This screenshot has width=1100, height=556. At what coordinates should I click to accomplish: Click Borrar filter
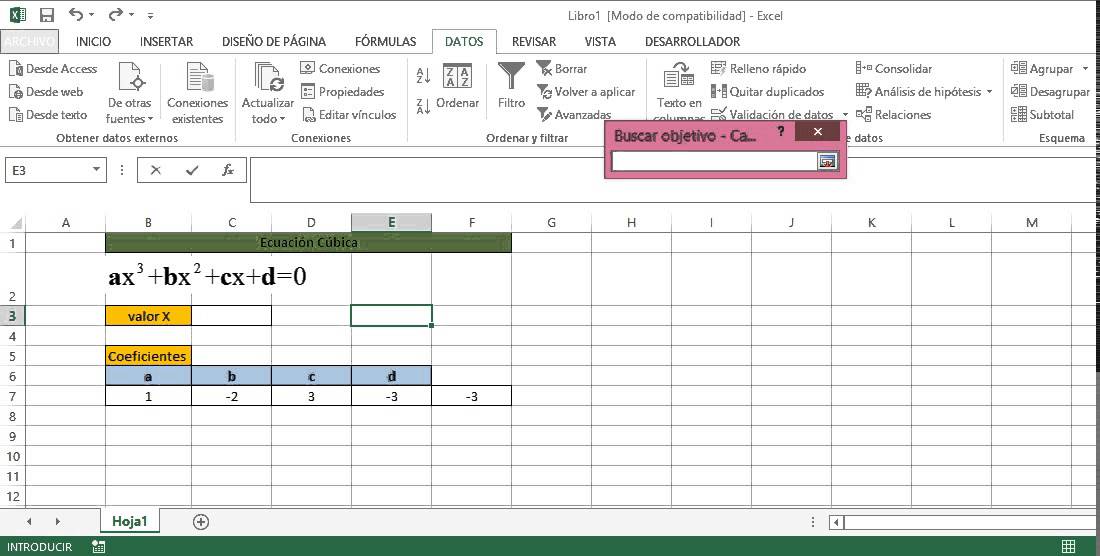tap(562, 69)
